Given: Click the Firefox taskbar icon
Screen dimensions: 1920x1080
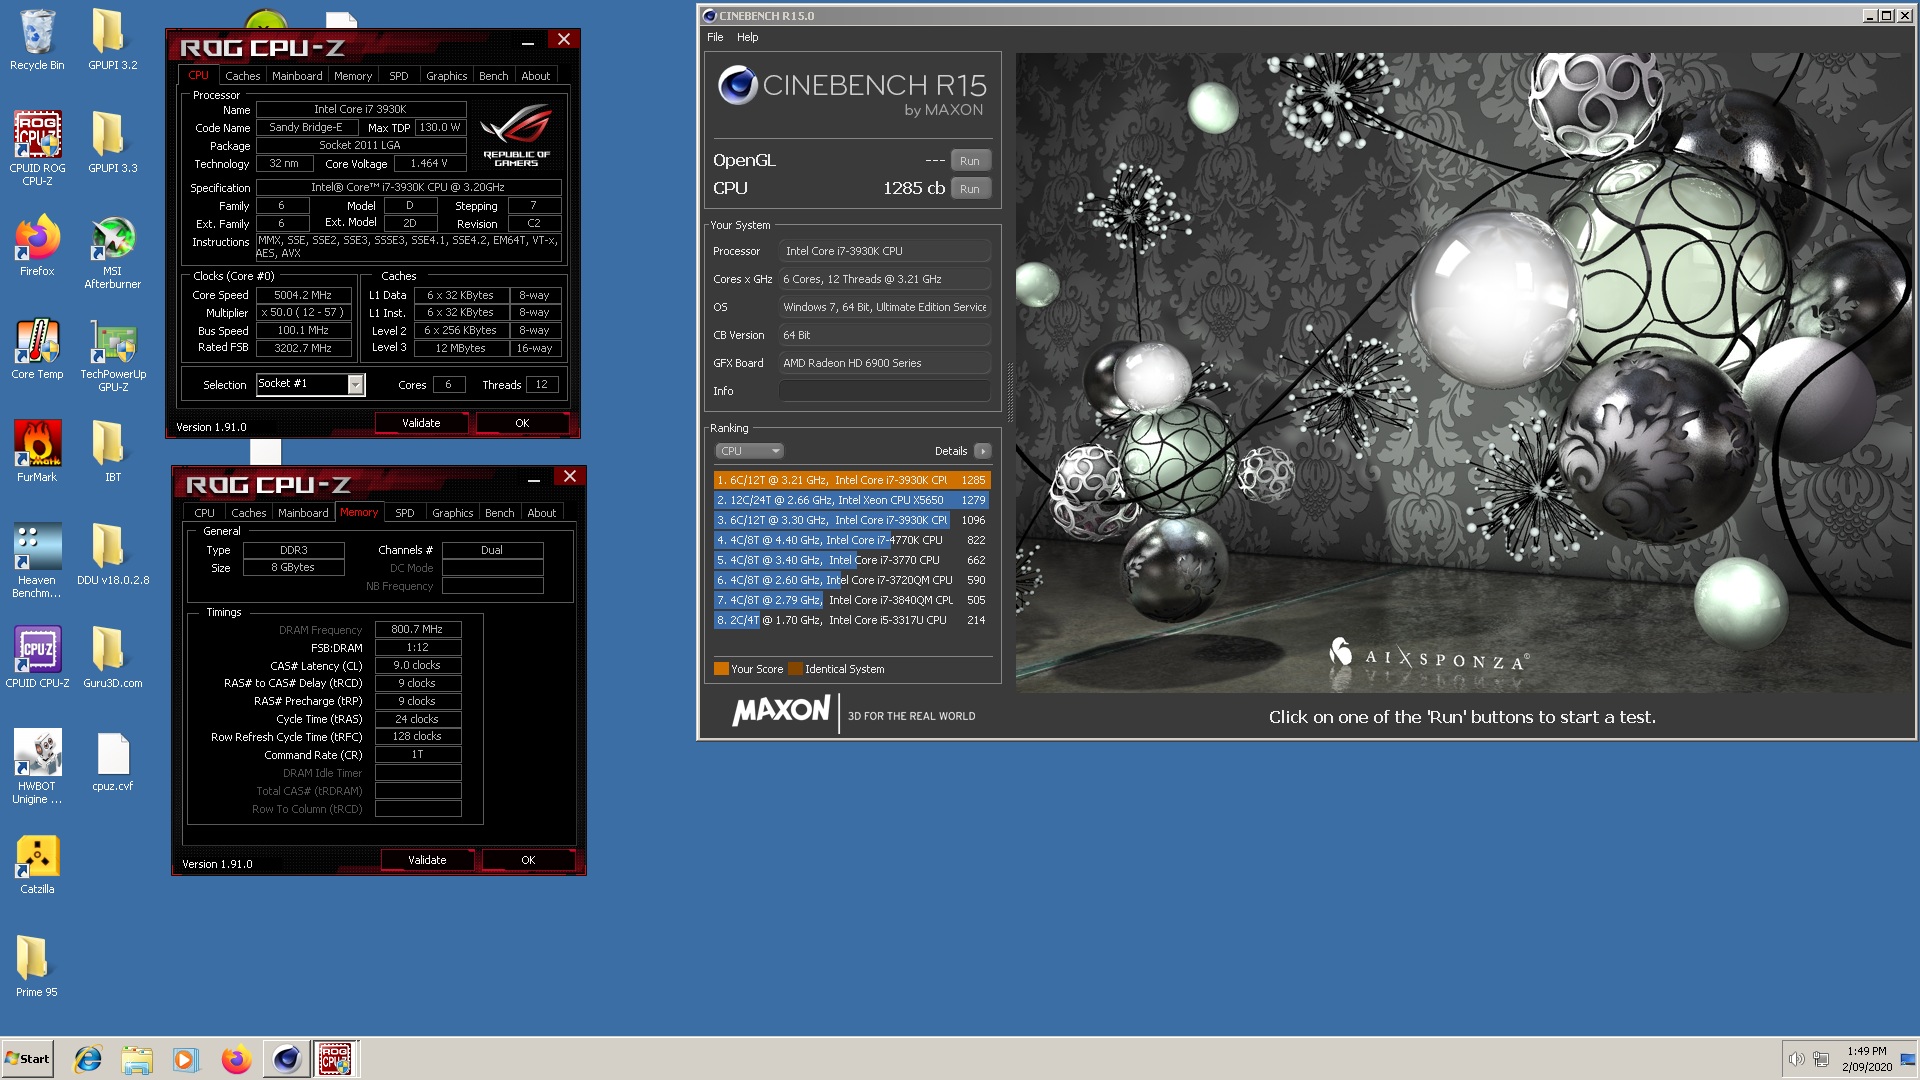Looking at the screenshot, I should point(236,1059).
